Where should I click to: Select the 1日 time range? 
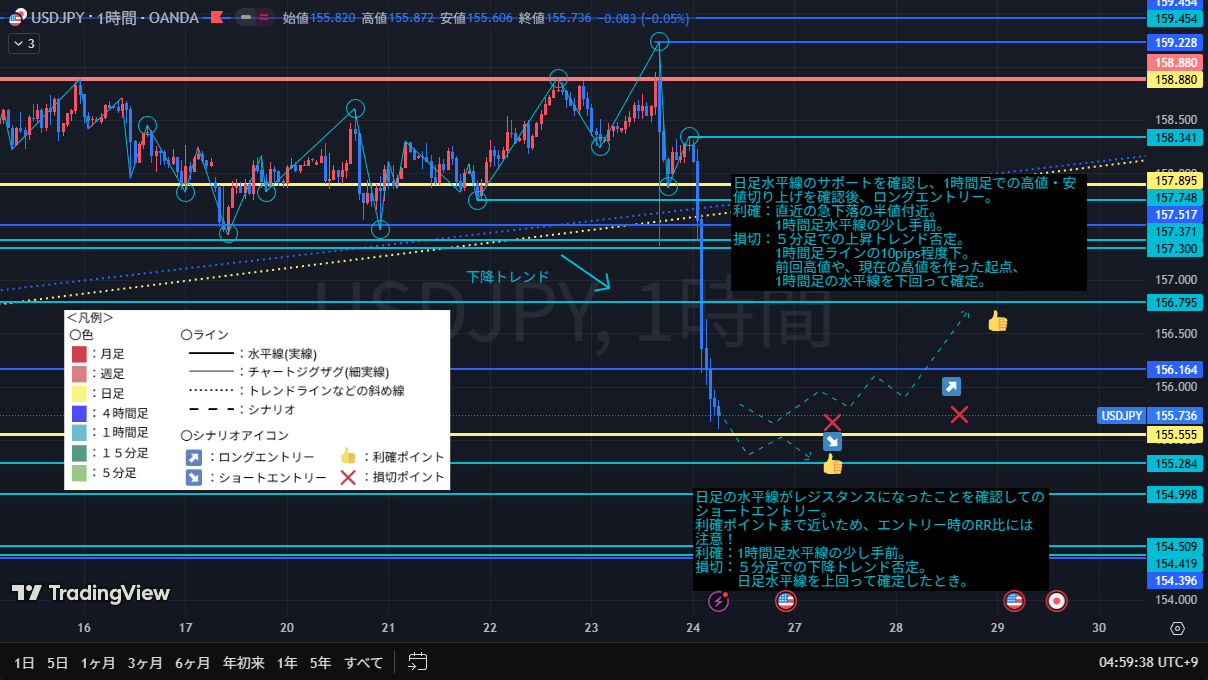(x=25, y=662)
